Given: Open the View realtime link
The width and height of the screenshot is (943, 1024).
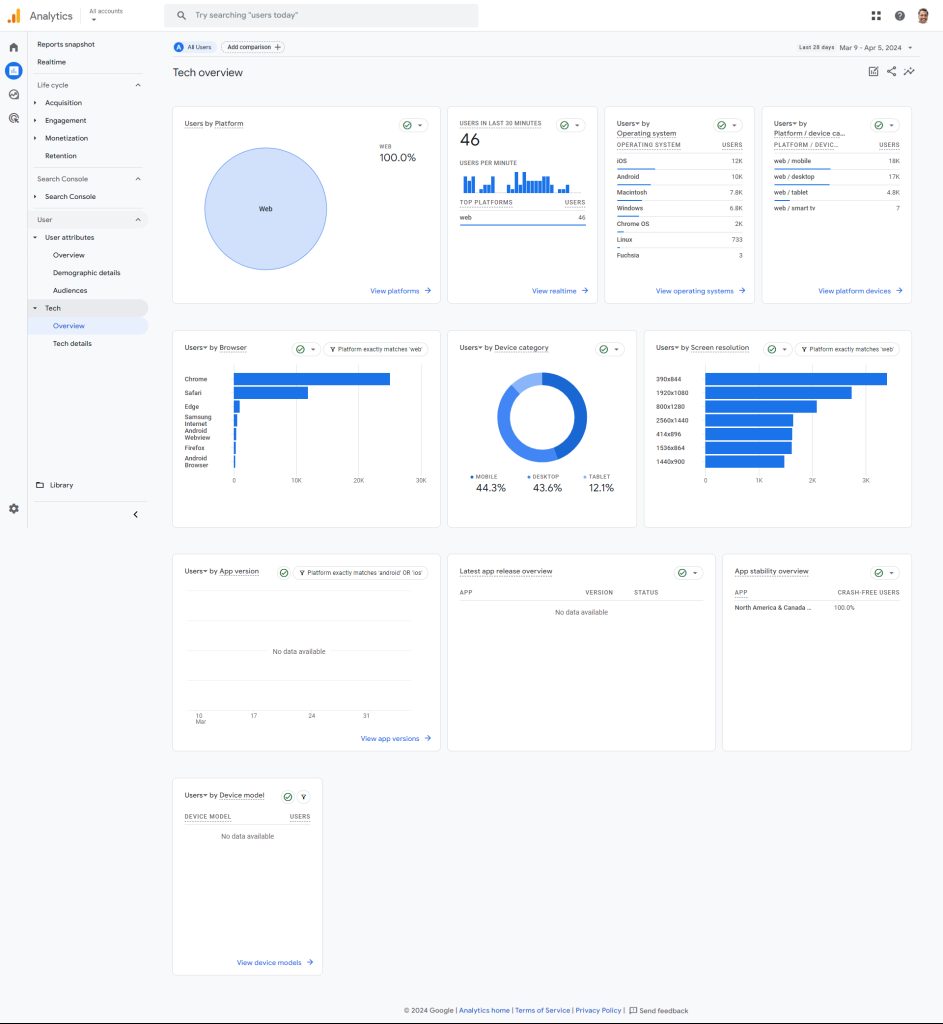Looking at the screenshot, I should point(560,291).
